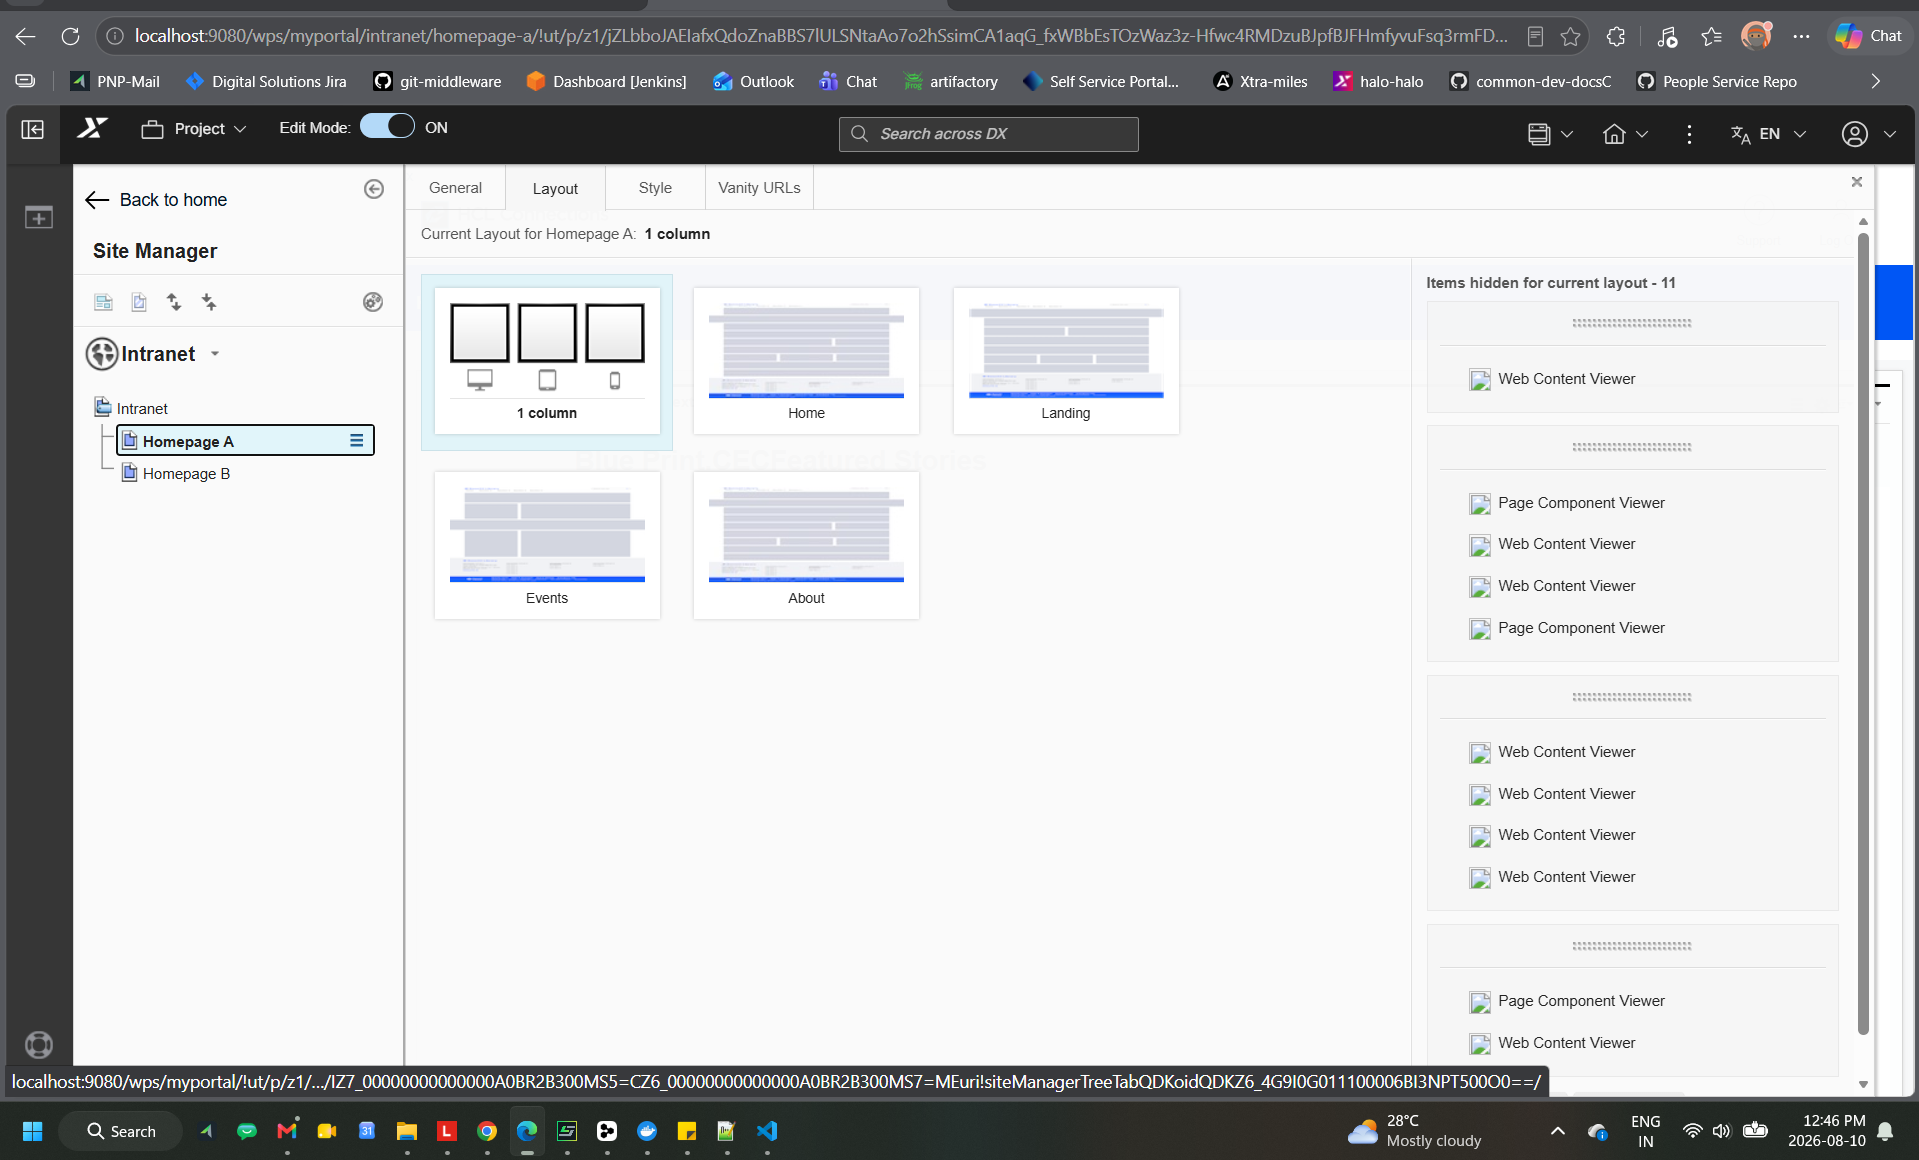The image size is (1919, 1160).
Task: Choose the About layout thumbnail
Action: coord(806,546)
